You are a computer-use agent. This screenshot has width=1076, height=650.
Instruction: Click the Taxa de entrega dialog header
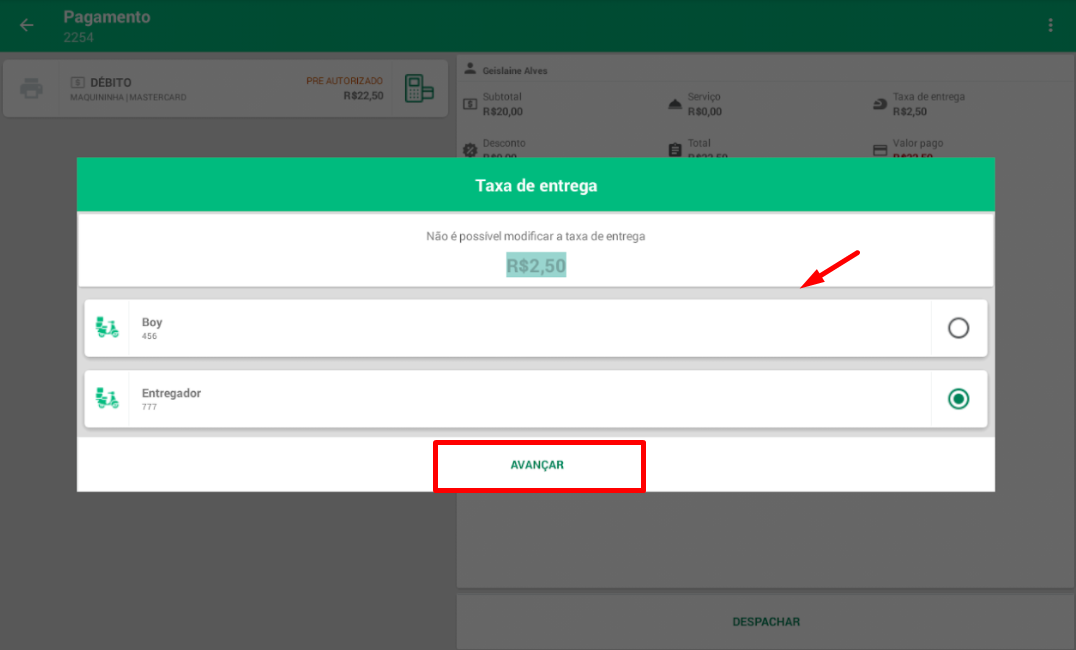click(x=536, y=185)
